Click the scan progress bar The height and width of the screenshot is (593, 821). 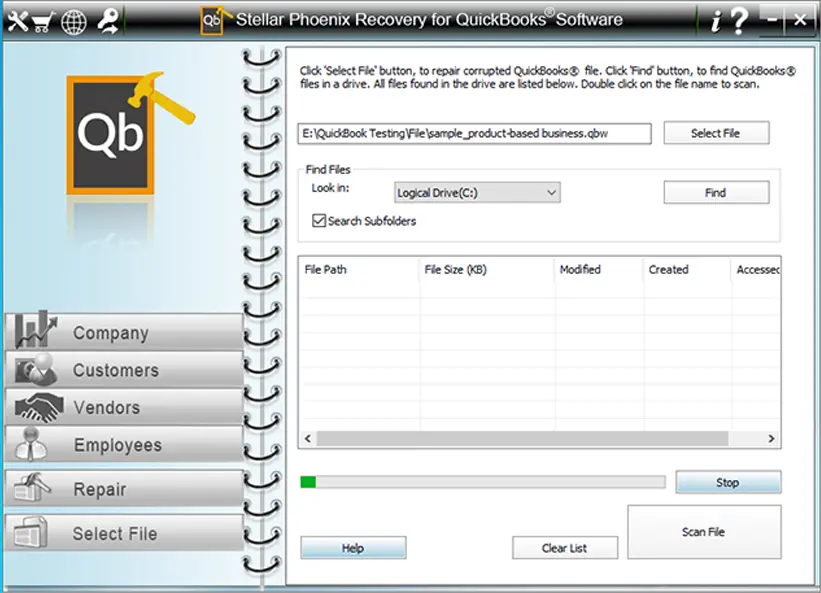(x=483, y=482)
